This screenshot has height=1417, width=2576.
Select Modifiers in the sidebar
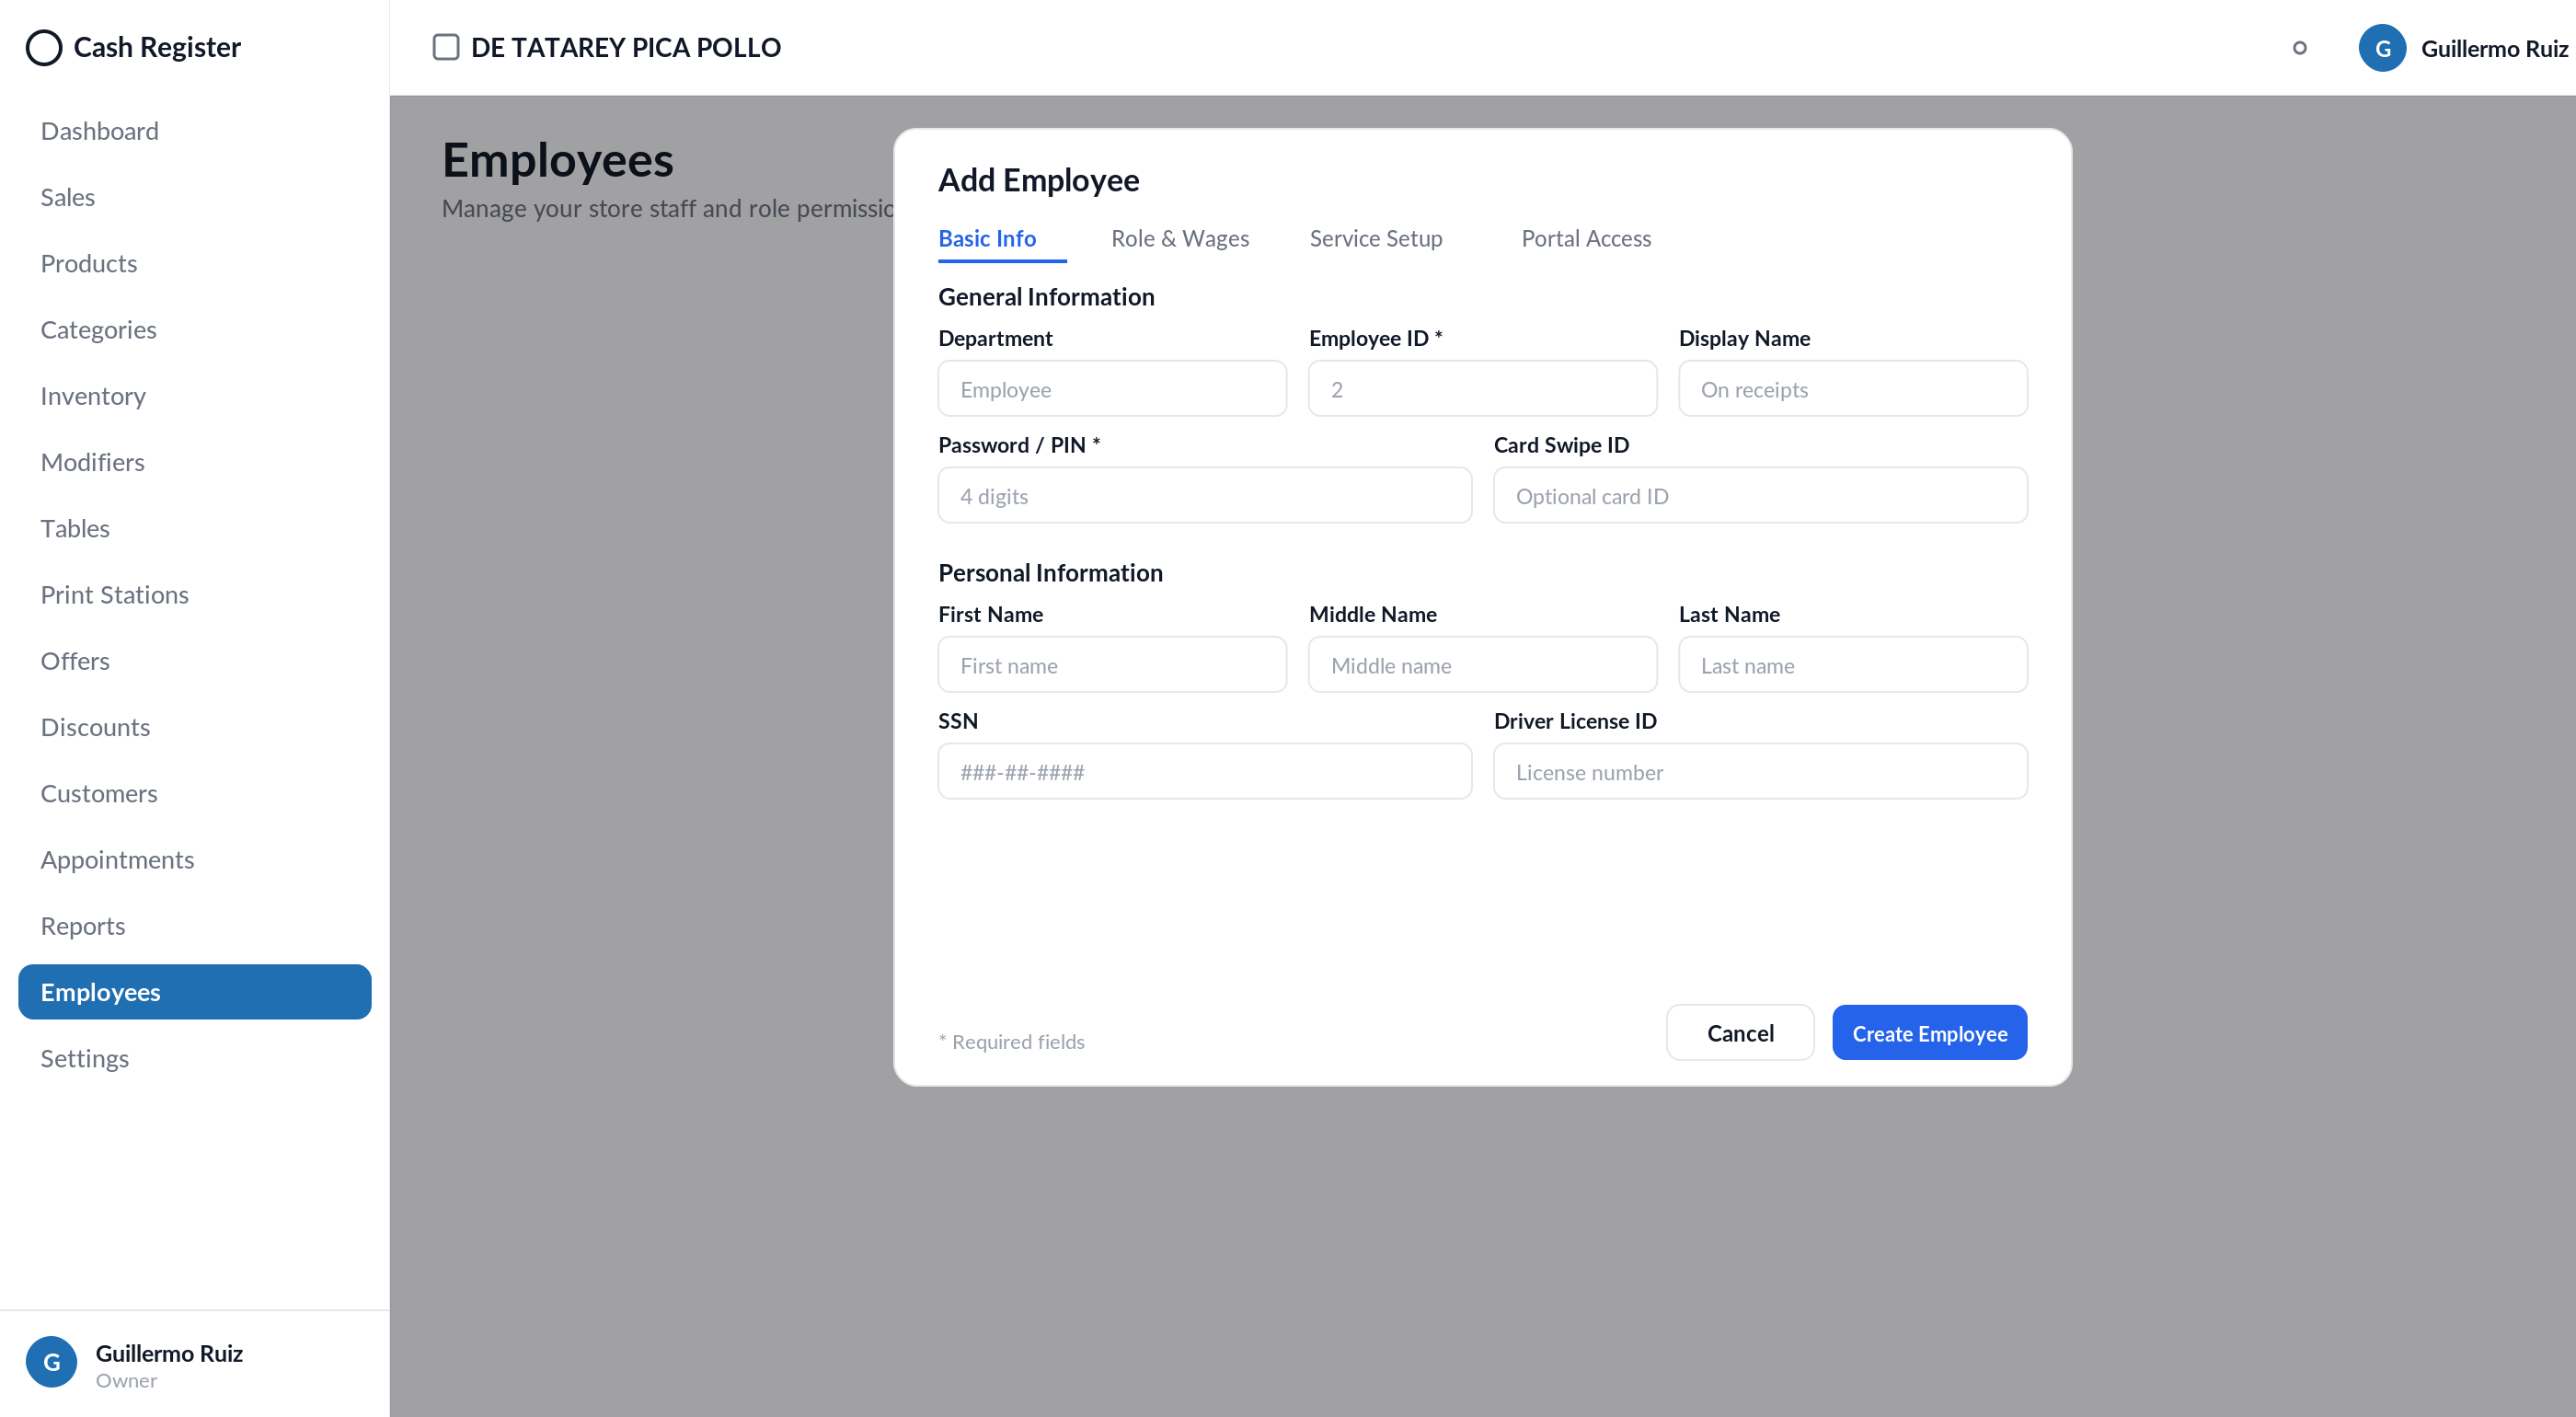(195, 462)
